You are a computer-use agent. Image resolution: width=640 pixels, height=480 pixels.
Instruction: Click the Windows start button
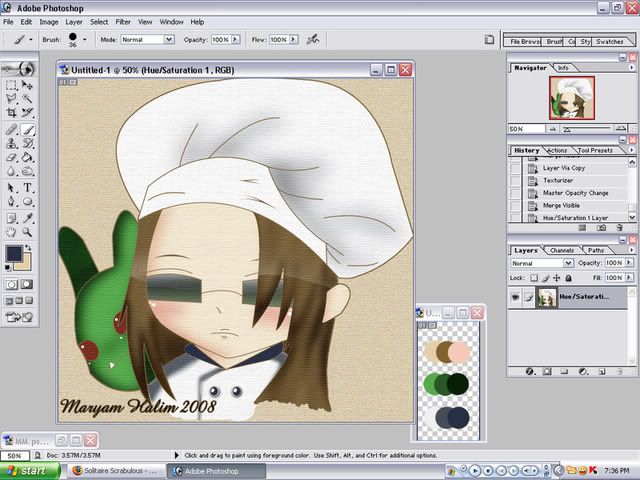pyautogui.click(x=30, y=471)
